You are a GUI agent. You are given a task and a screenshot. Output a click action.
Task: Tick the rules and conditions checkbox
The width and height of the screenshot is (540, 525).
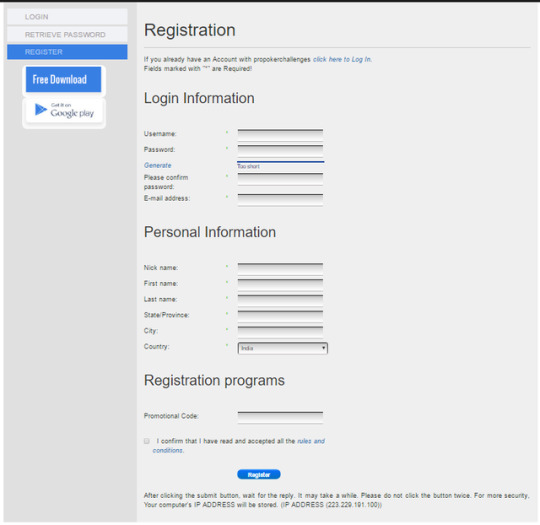click(x=147, y=441)
